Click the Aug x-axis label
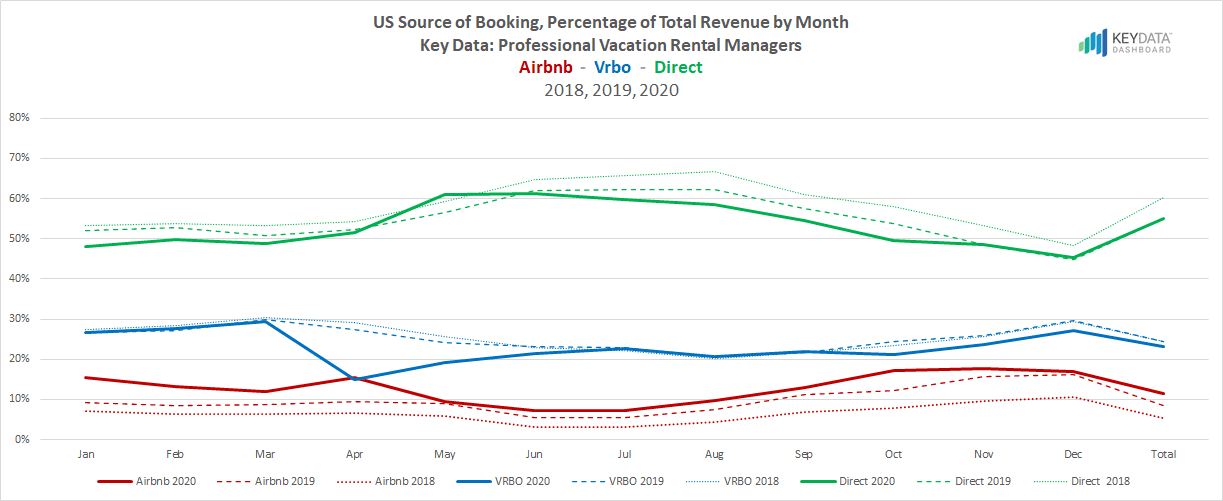This screenshot has height=501, width=1223. [x=713, y=454]
